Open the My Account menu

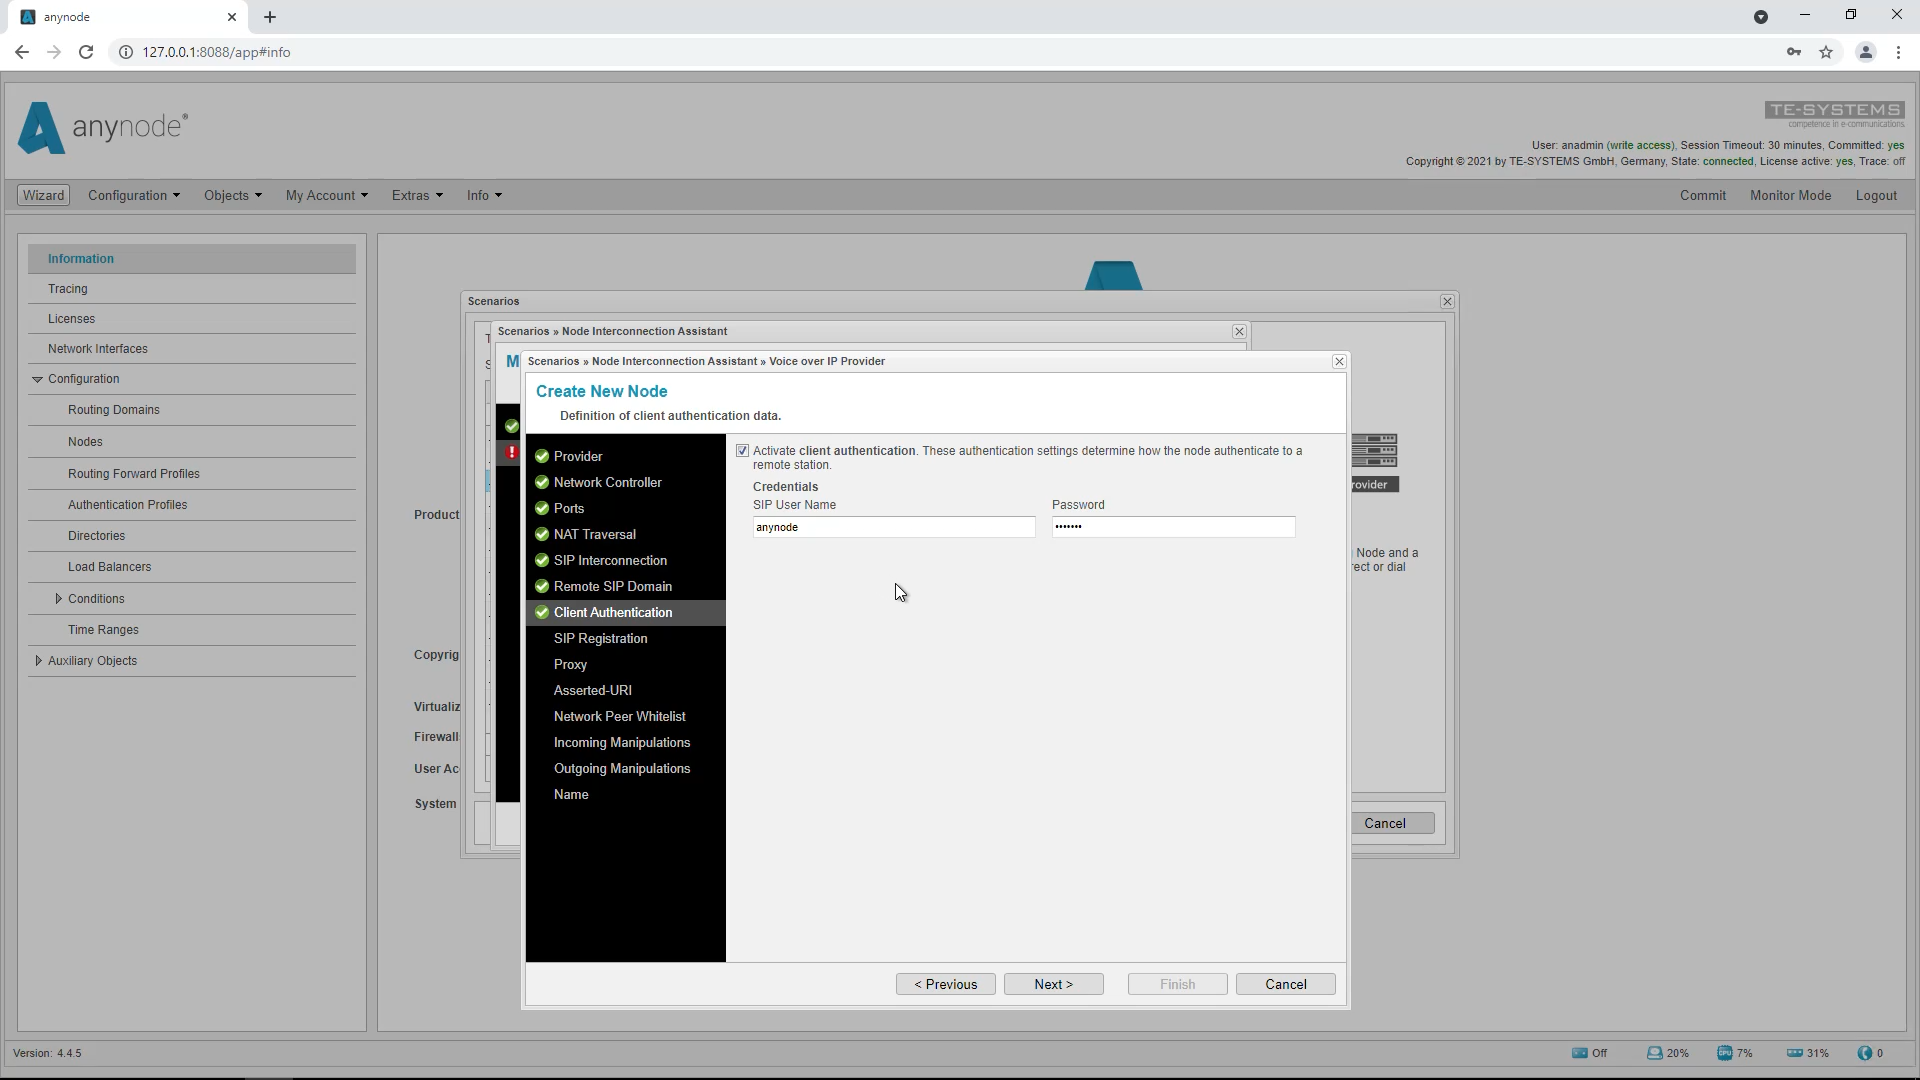[x=326, y=195]
